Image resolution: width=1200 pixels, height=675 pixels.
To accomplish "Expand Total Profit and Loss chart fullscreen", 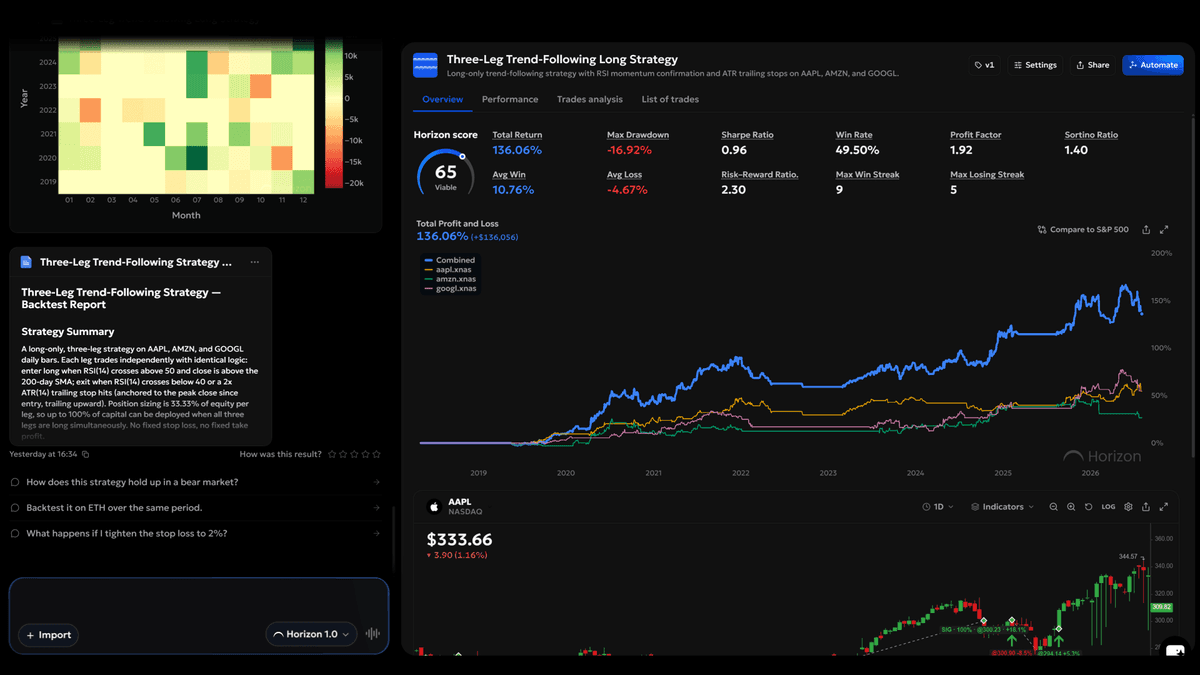I will coord(1164,229).
